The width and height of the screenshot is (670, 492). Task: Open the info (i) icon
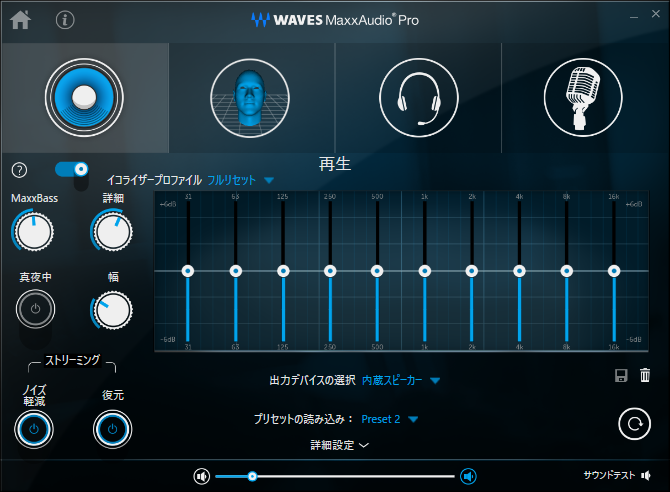65,20
